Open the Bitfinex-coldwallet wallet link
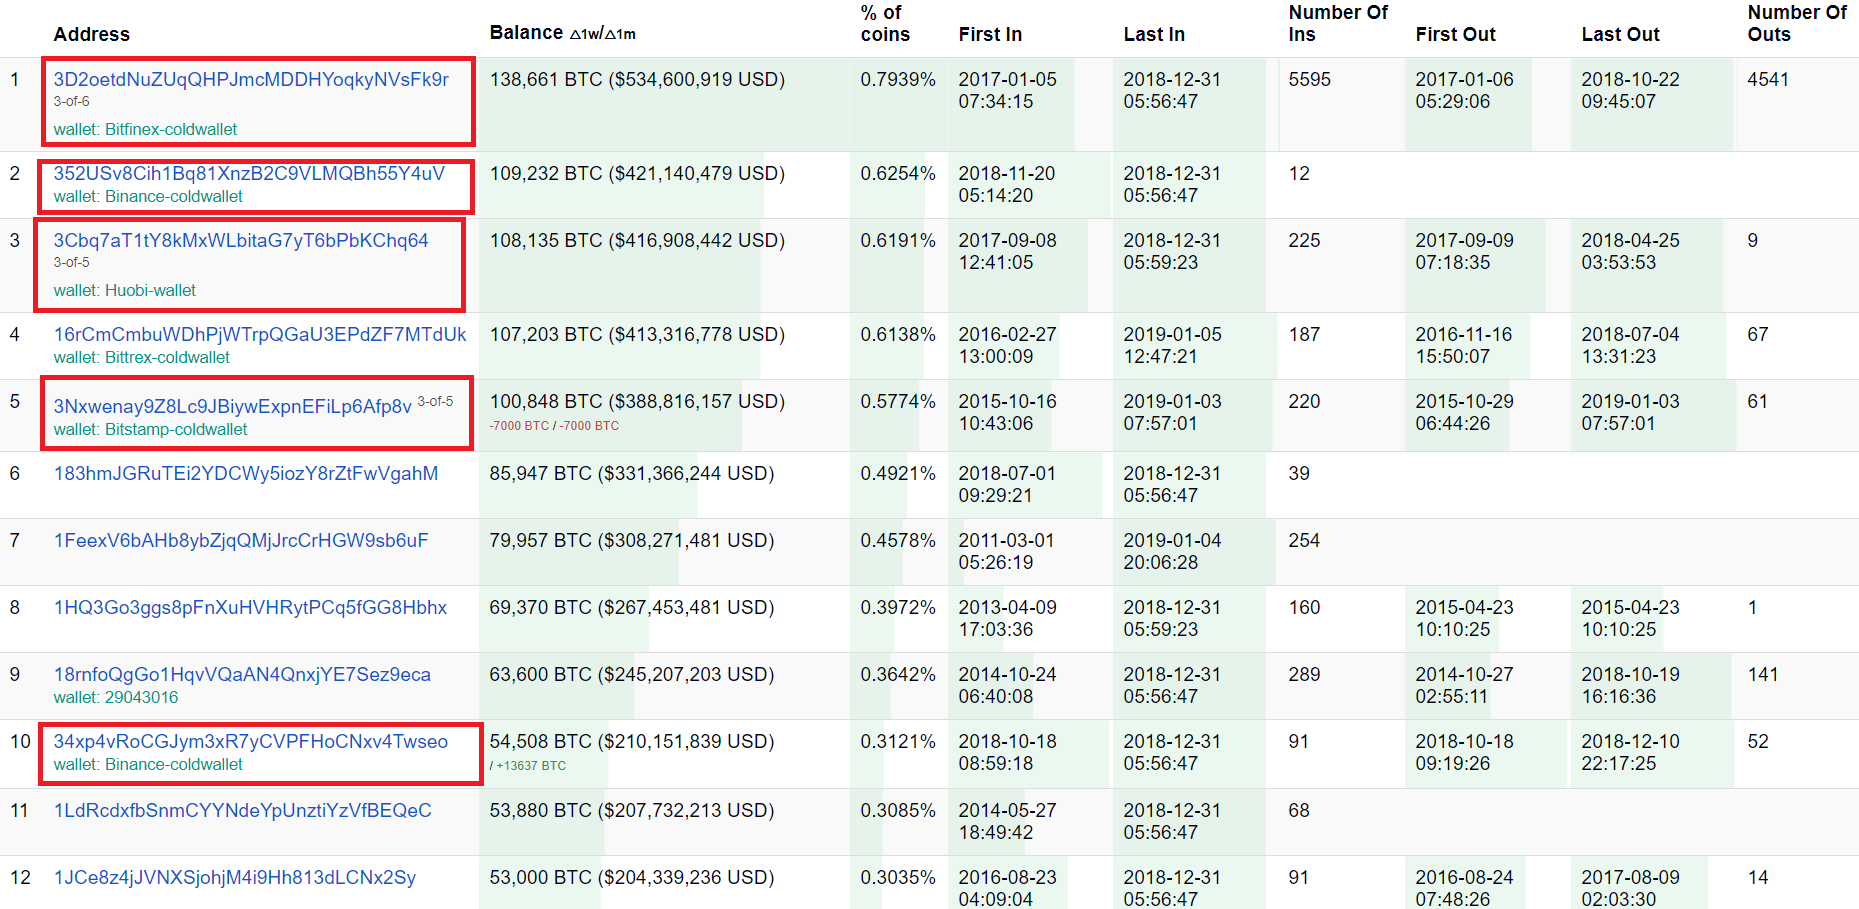This screenshot has width=1859, height=909. click(145, 129)
